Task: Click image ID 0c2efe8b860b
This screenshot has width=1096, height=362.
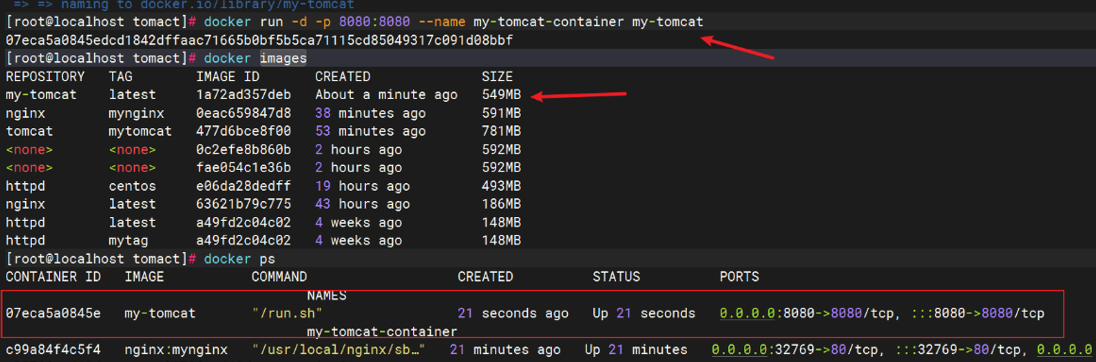Action: [x=244, y=150]
